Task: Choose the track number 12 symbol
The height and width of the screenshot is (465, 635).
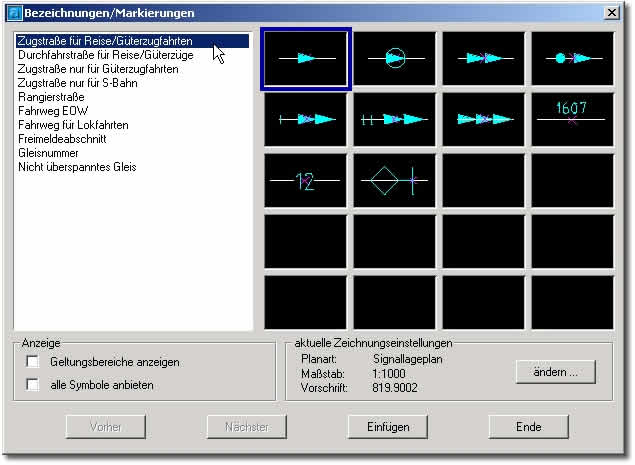Action: click(306, 181)
